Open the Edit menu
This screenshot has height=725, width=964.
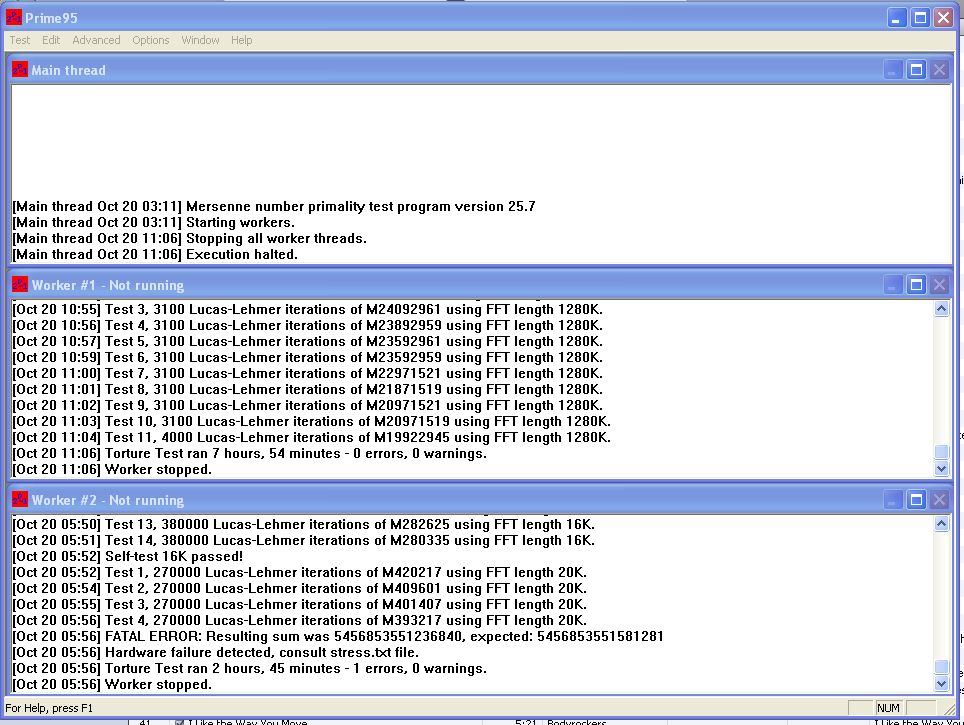pos(51,40)
